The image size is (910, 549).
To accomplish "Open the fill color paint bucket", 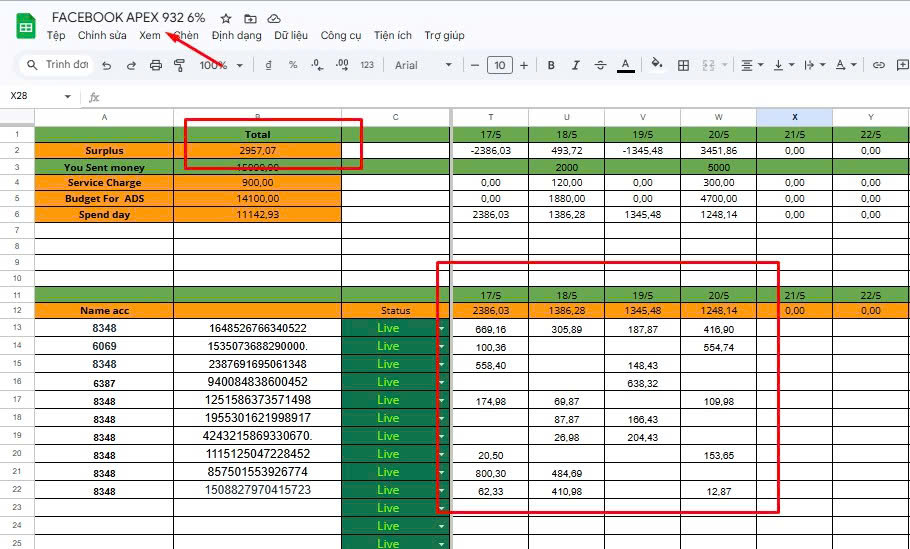I will click(x=656, y=64).
